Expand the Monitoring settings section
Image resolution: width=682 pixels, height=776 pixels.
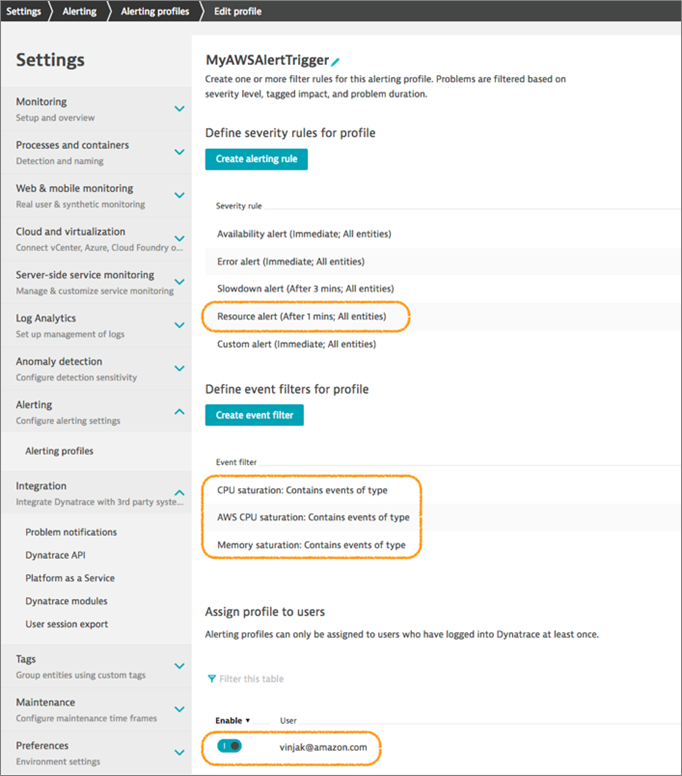pyautogui.click(x=180, y=109)
